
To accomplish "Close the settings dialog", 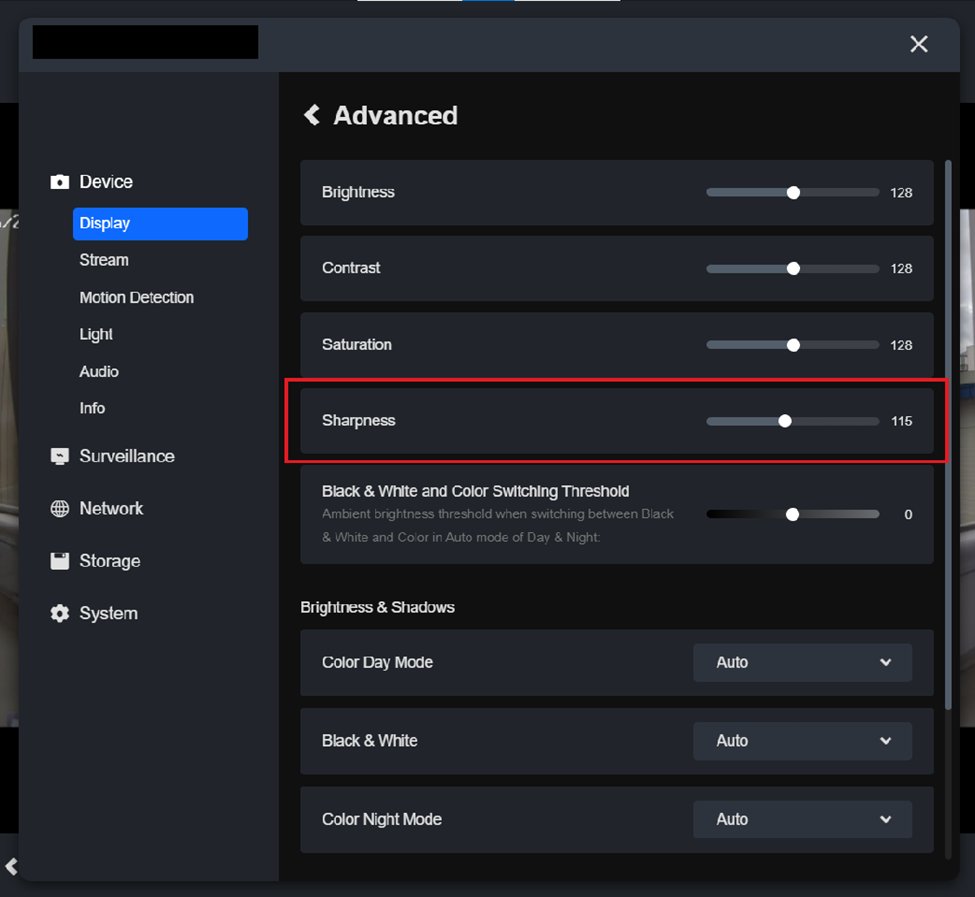I will tap(918, 44).
